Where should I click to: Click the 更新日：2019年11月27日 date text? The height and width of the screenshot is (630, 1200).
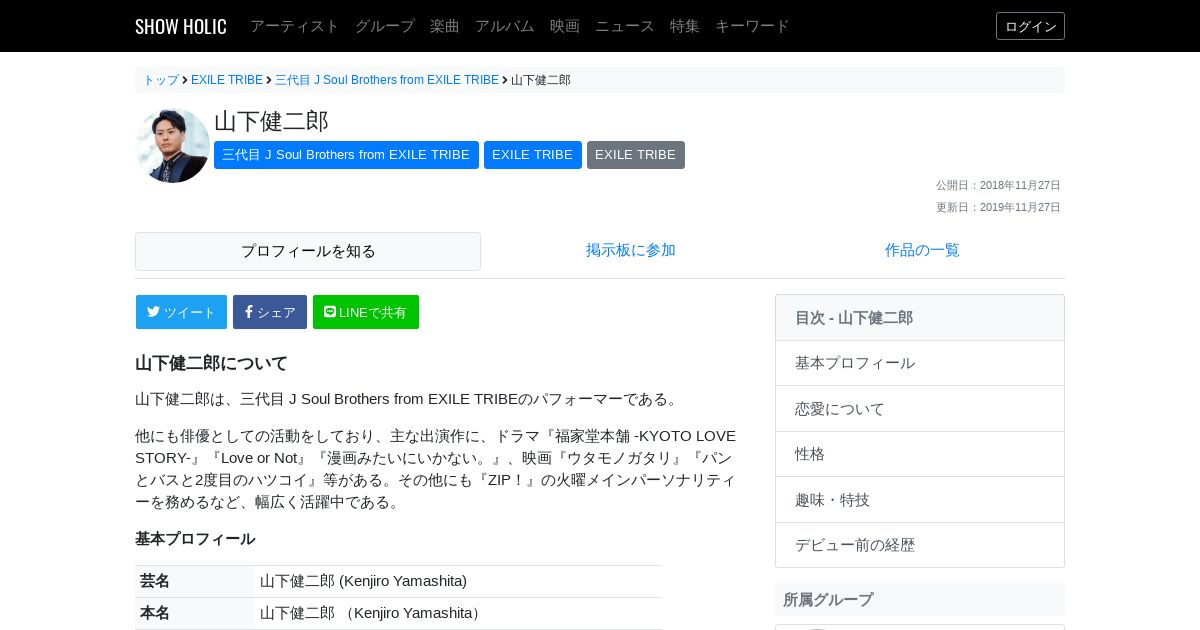pos(998,207)
